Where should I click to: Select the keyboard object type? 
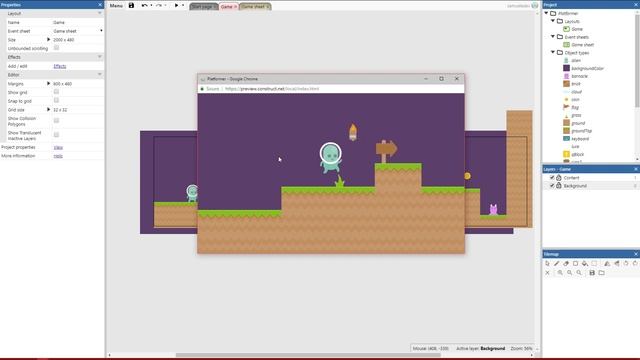[580, 139]
